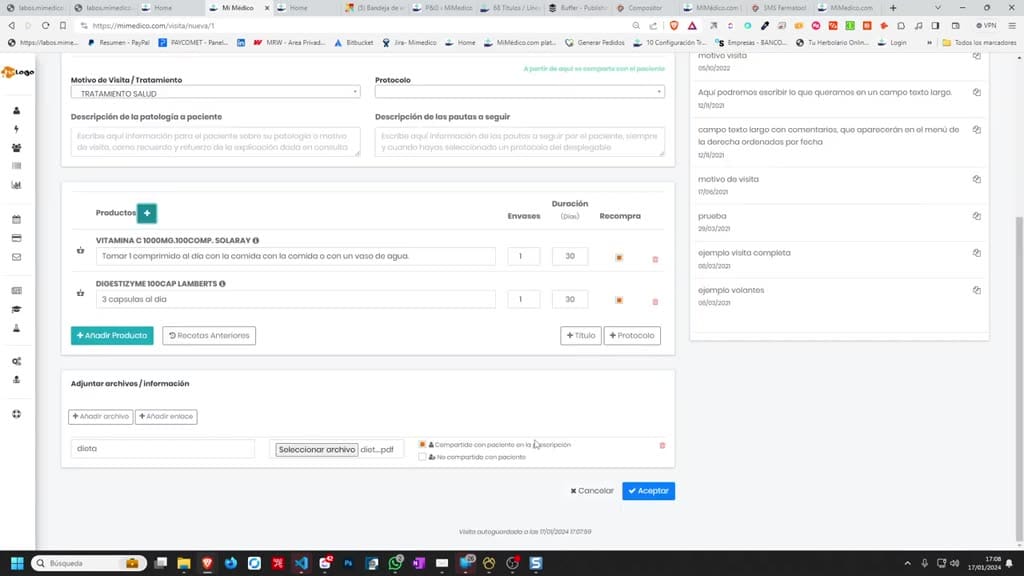Reload the page in browser toolbar
This screenshot has width=1024, height=576.
point(45,25)
